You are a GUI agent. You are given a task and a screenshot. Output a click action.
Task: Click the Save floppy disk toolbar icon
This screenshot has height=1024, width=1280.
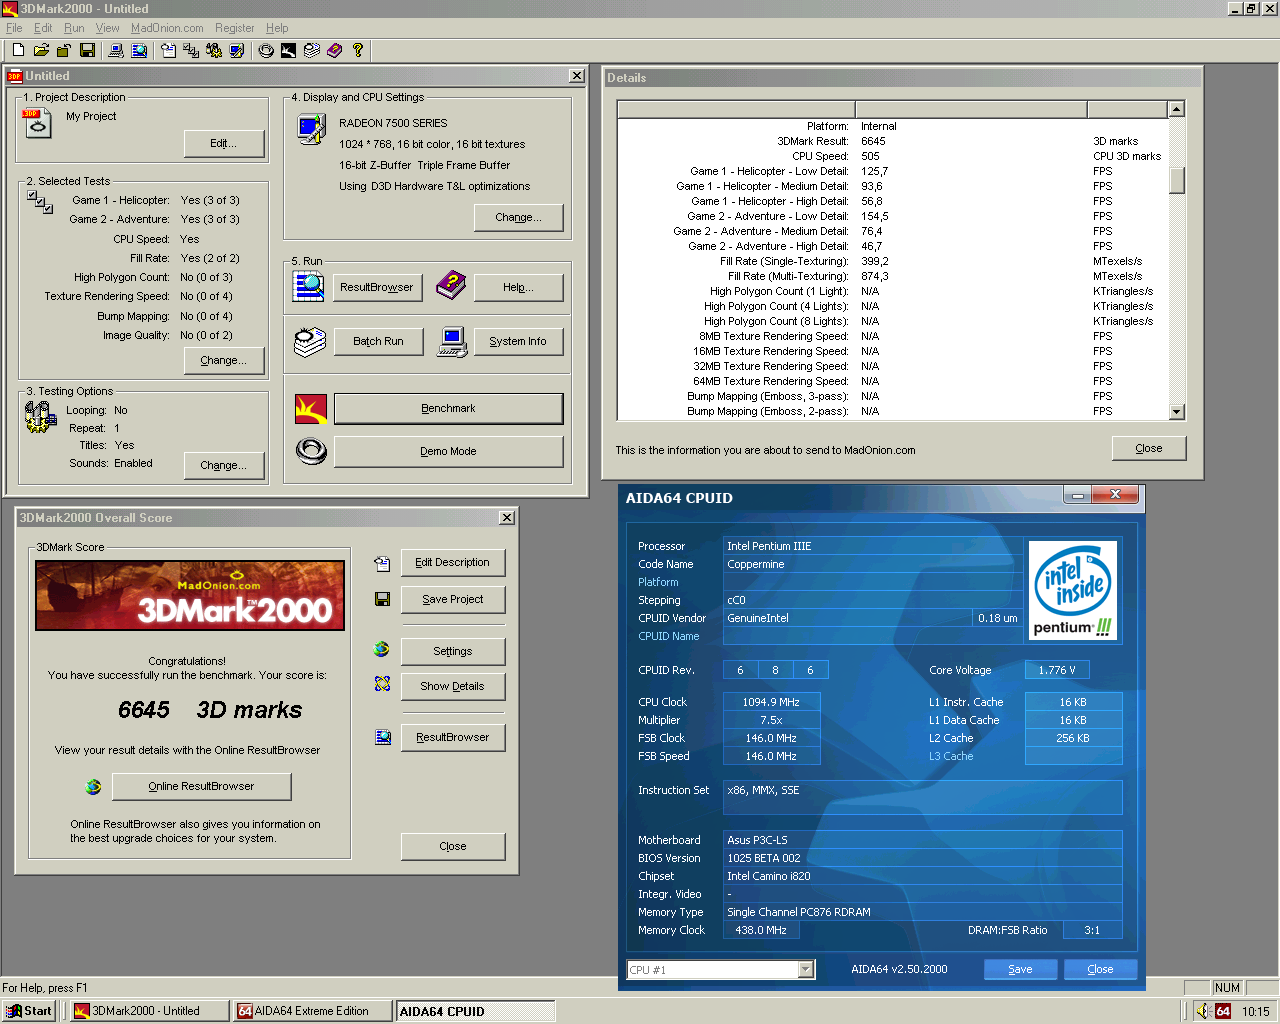[87, 50]
